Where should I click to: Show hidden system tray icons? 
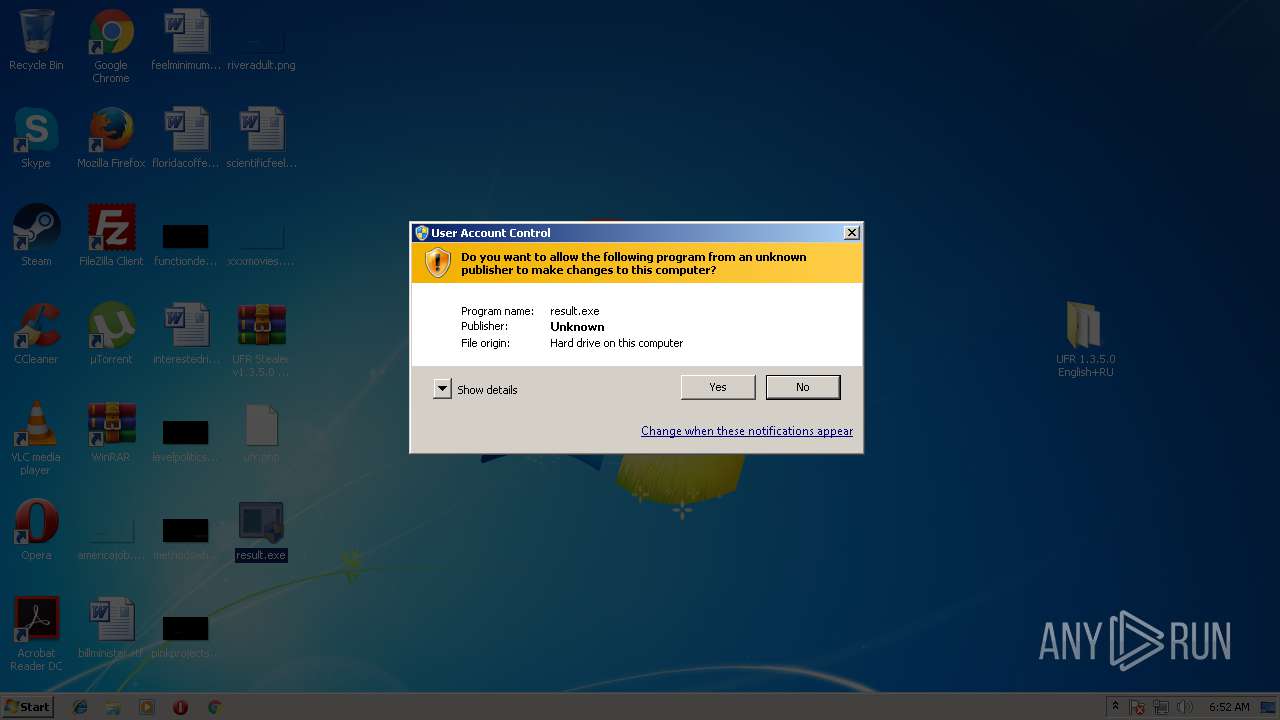1115,707
